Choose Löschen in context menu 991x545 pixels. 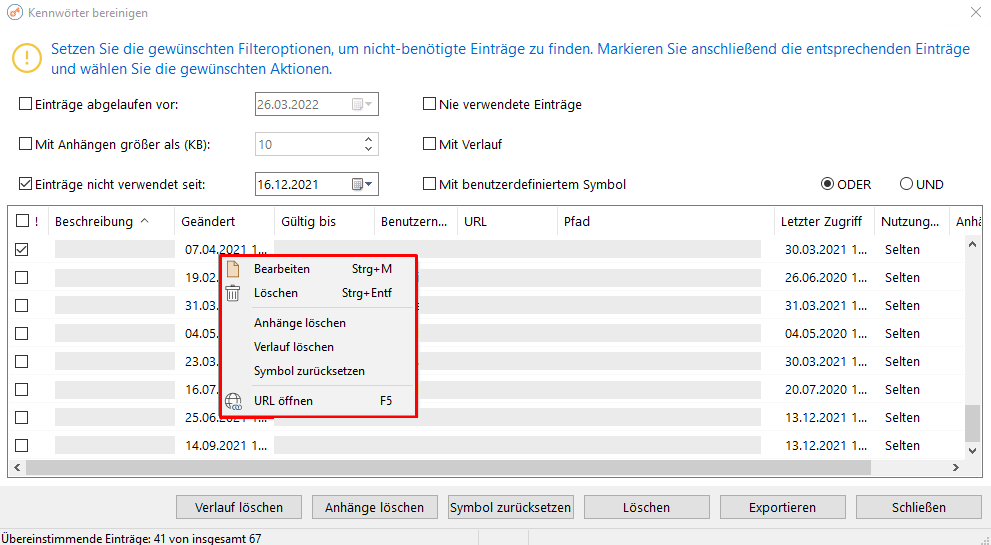click(x=319, y=293)
